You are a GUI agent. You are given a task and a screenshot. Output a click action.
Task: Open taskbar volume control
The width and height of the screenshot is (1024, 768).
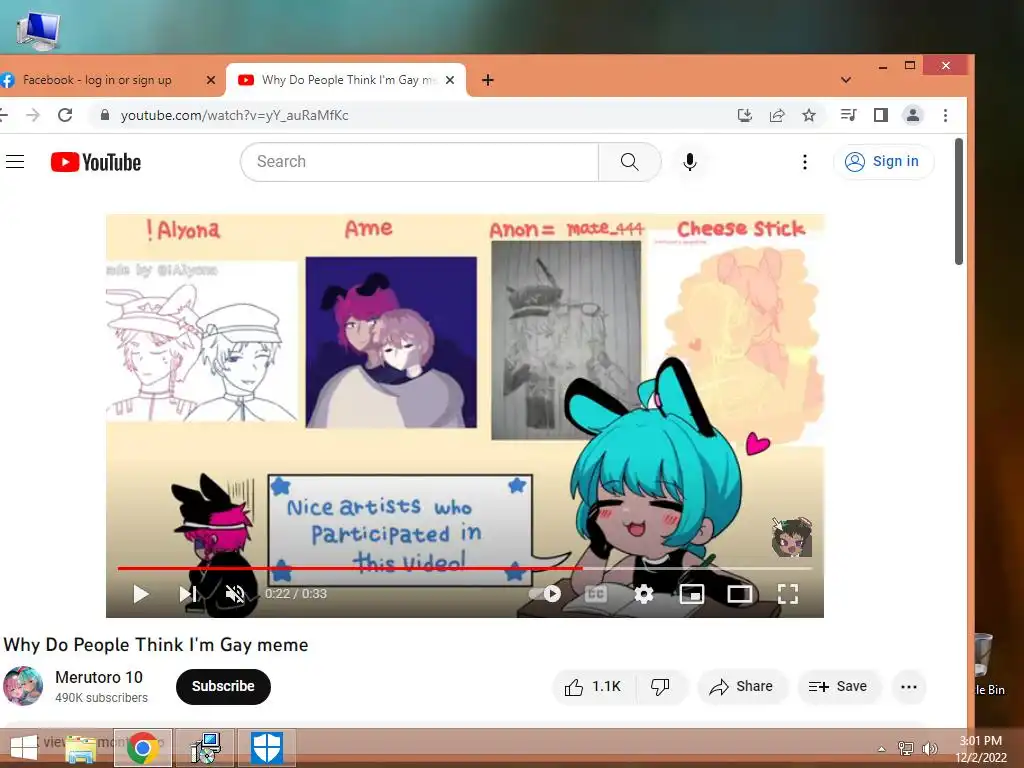click(x=929, y=748)
